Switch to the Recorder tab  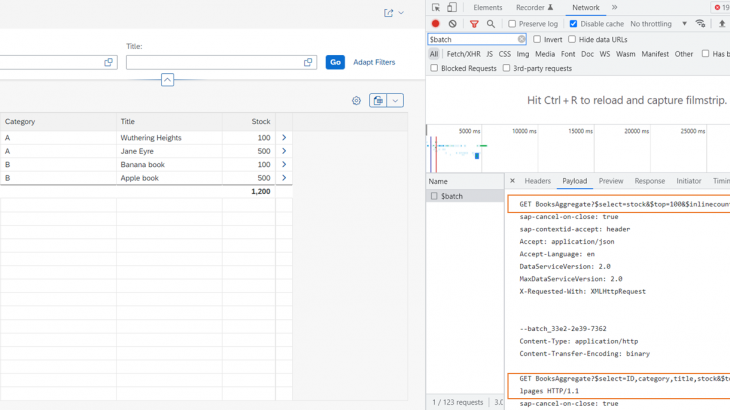click(x=534, y=7)
